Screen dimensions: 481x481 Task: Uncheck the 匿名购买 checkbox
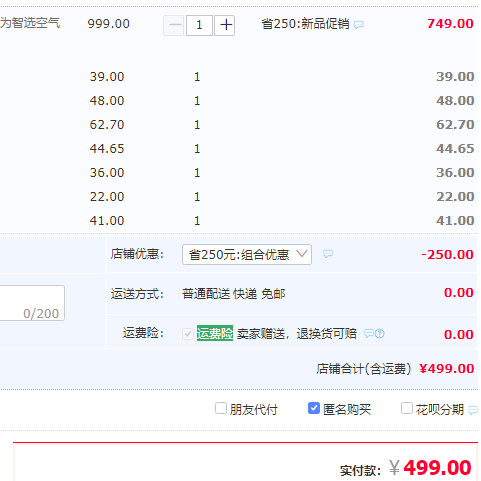(x=314, y=408)
